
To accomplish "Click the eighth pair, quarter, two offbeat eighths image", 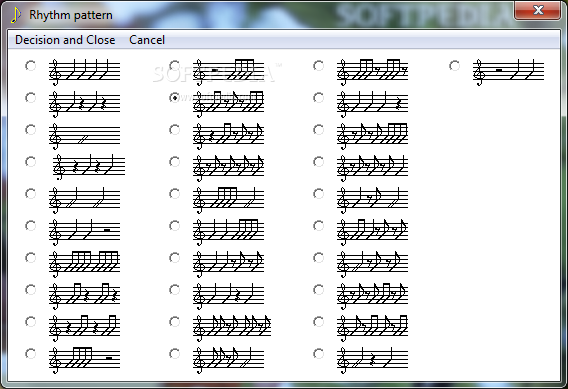I will (372, 232).
